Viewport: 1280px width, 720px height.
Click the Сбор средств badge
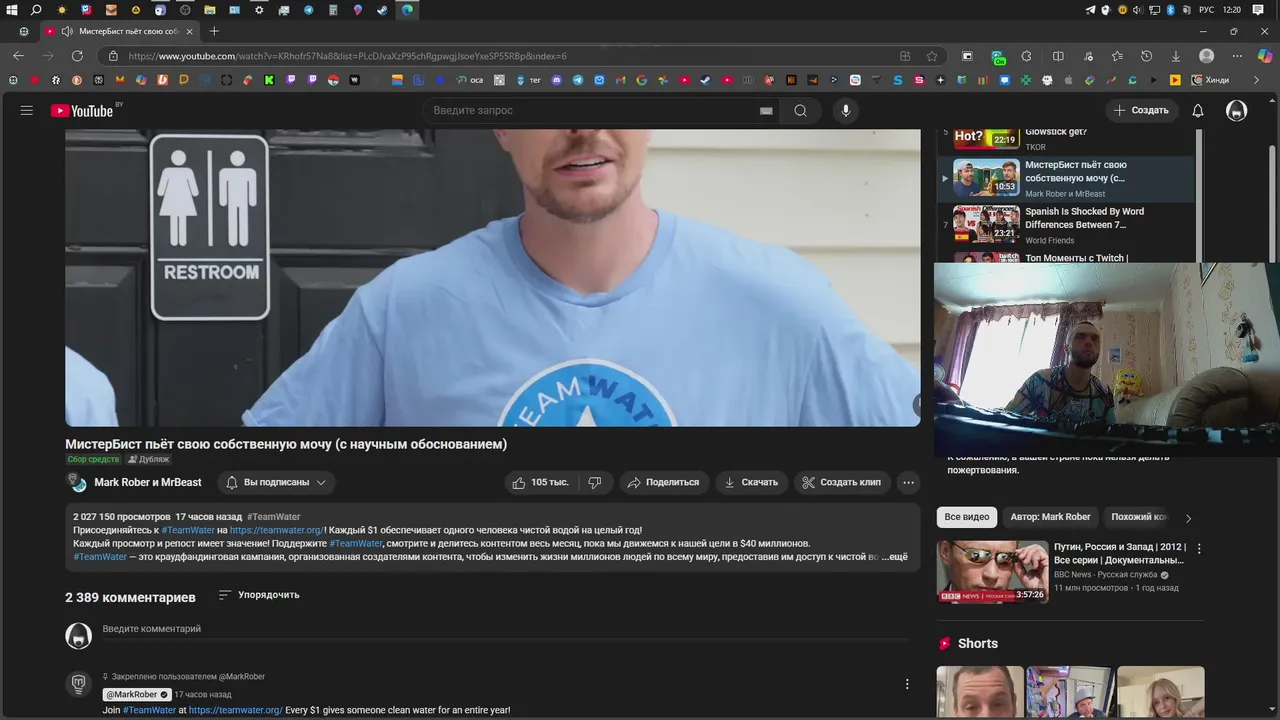[93, 459]
